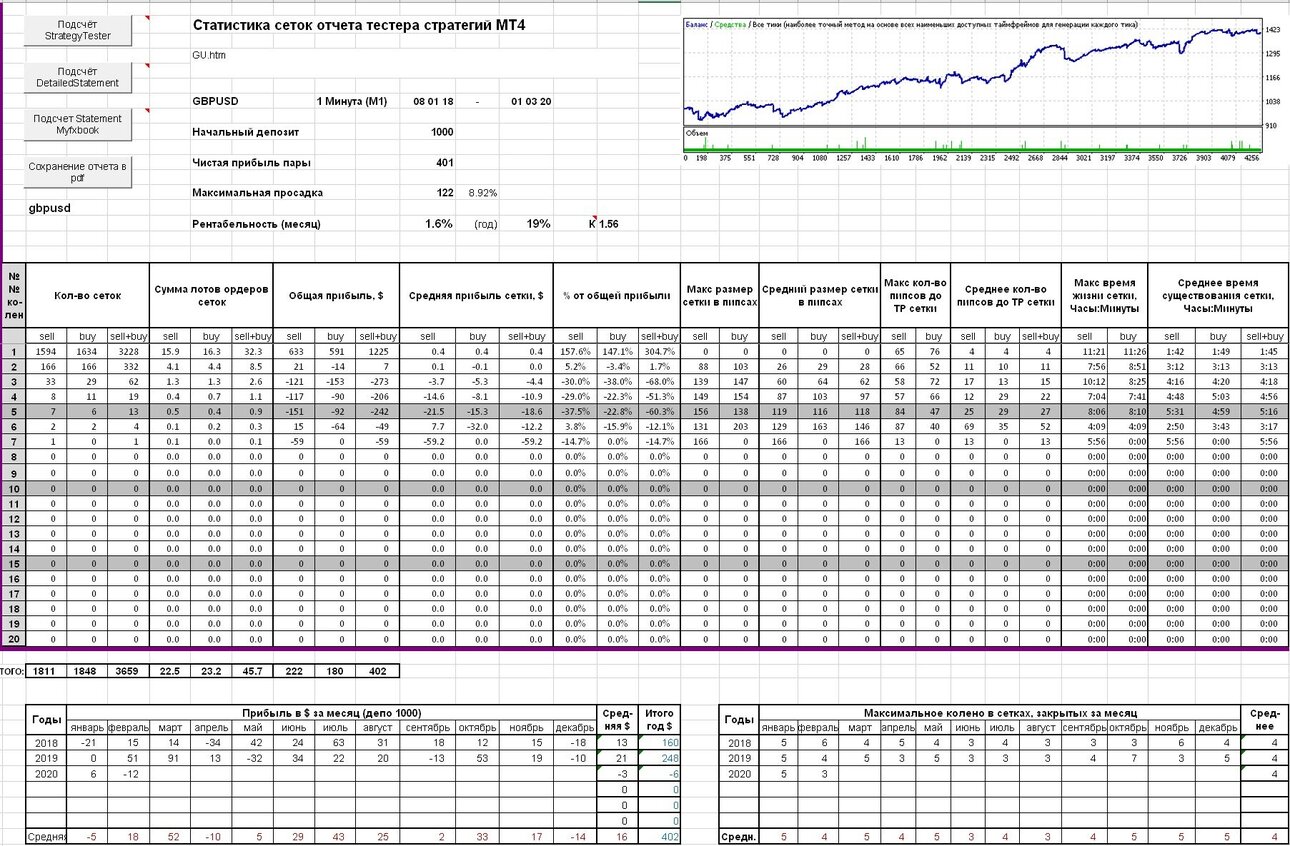Click yearly profitability value 19%
Image resolution: width=1290 pixels, height=846 pixels.
tap(538, 224)
